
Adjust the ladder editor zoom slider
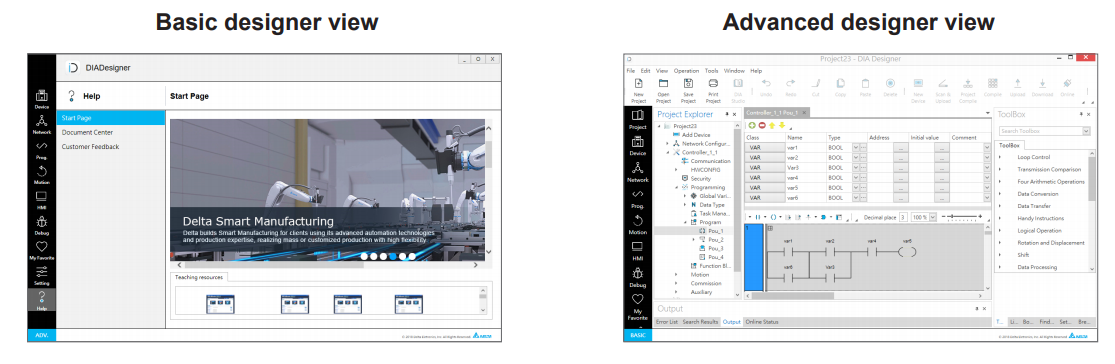[961, 217]
